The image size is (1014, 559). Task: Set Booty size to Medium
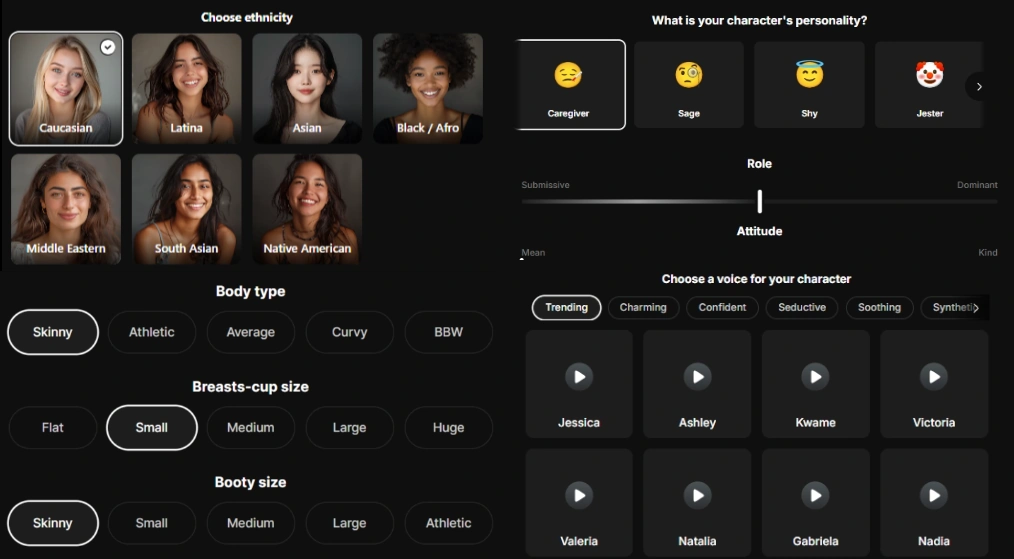(251, 523)
